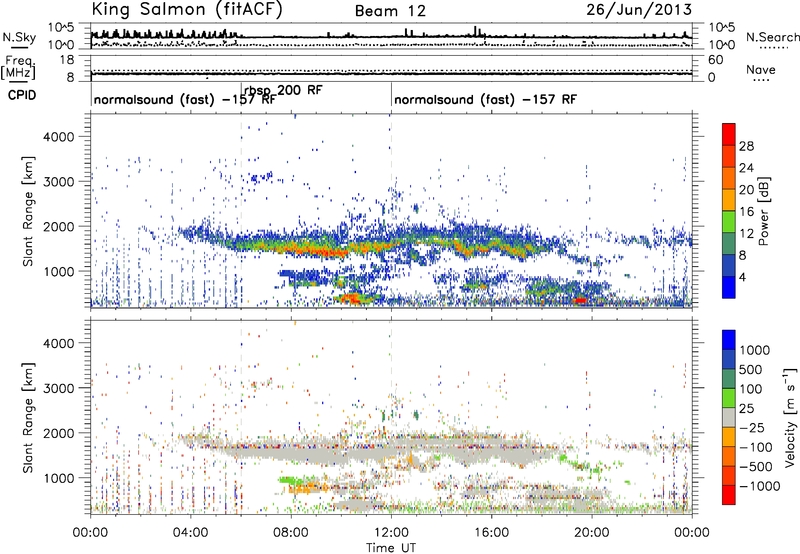Click the '2000' tick of the velocity panel
This screenshot has height=554, width=800.
coord(59,433)
